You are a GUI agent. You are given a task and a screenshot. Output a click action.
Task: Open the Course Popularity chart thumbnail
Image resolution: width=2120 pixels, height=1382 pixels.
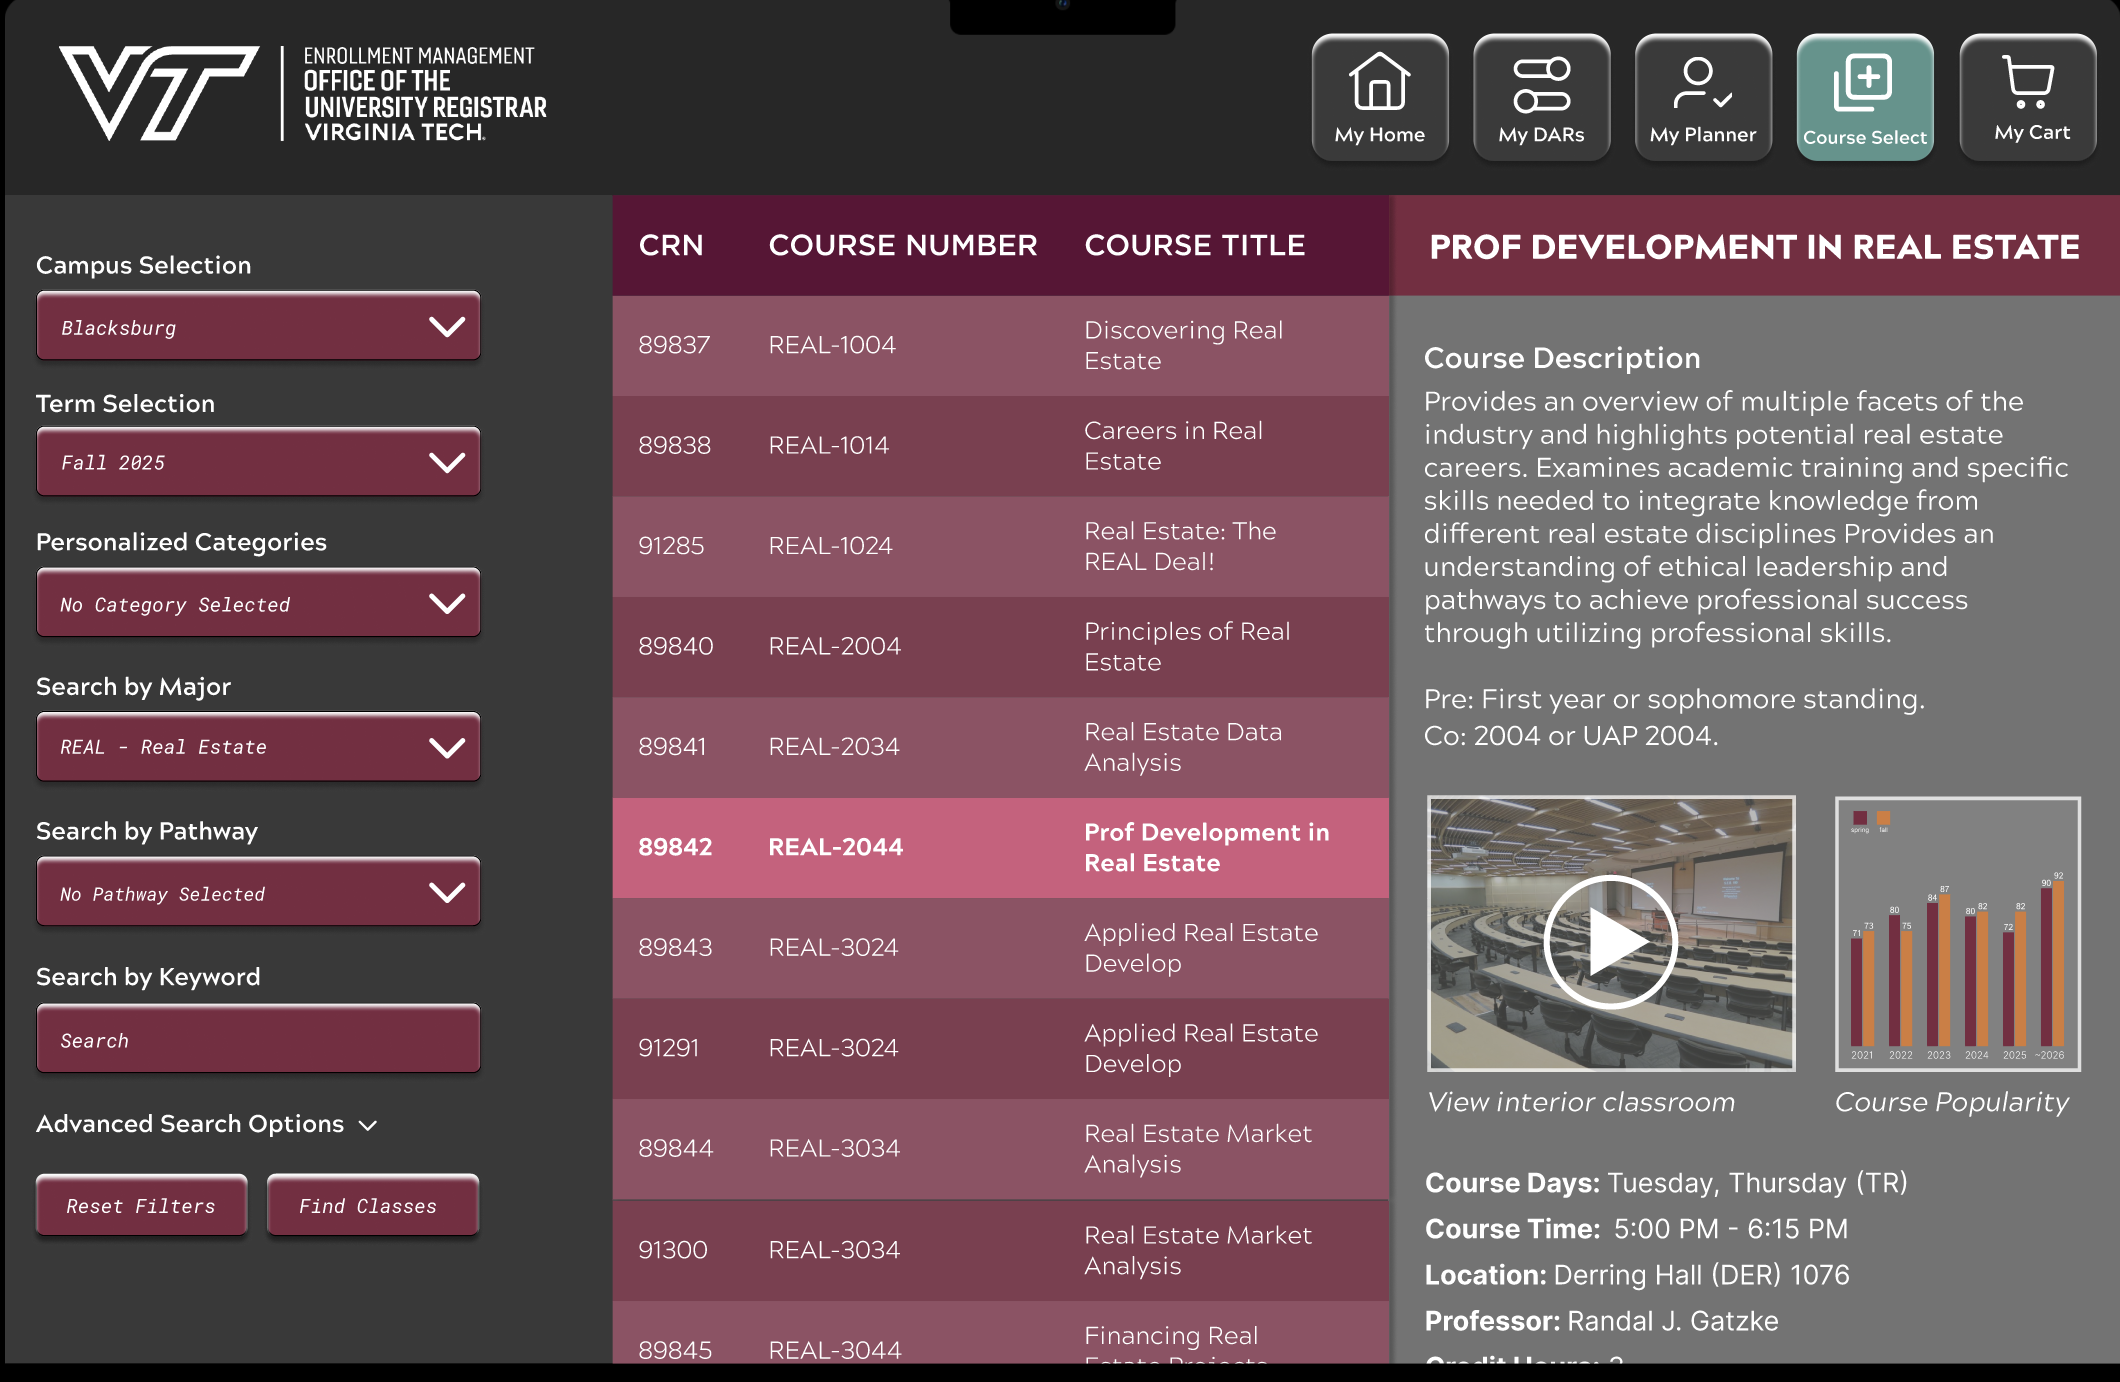tap(1957, 934)
